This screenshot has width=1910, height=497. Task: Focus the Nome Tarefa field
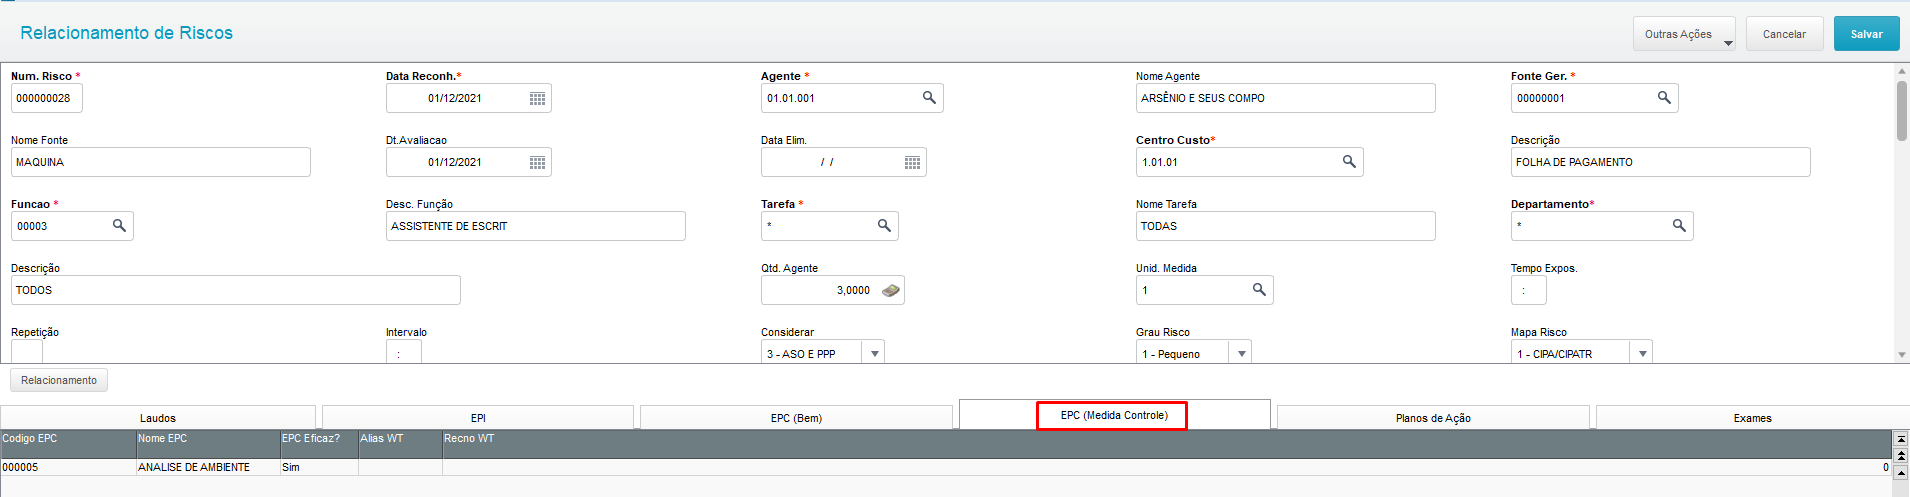click(x=1285, y=226)
